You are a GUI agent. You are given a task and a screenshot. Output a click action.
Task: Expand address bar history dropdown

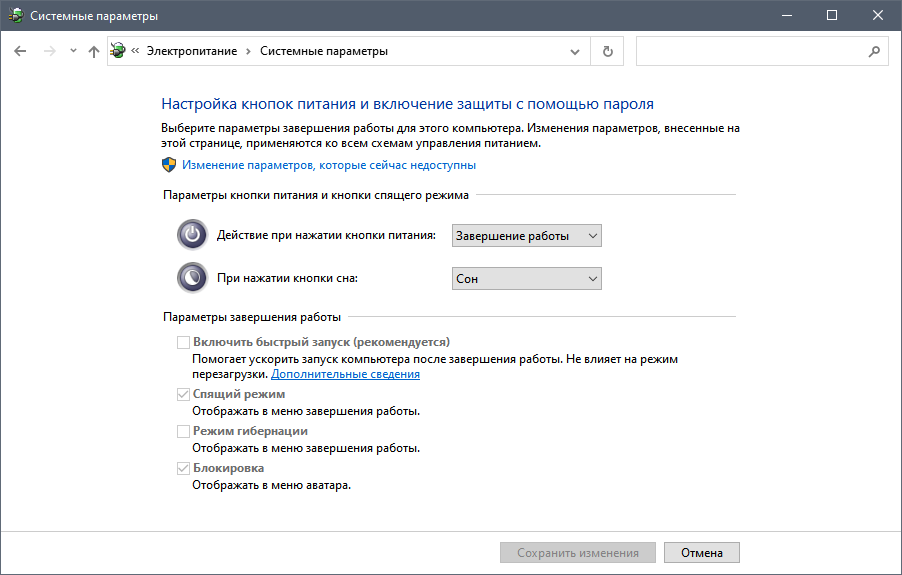(574, 52)
